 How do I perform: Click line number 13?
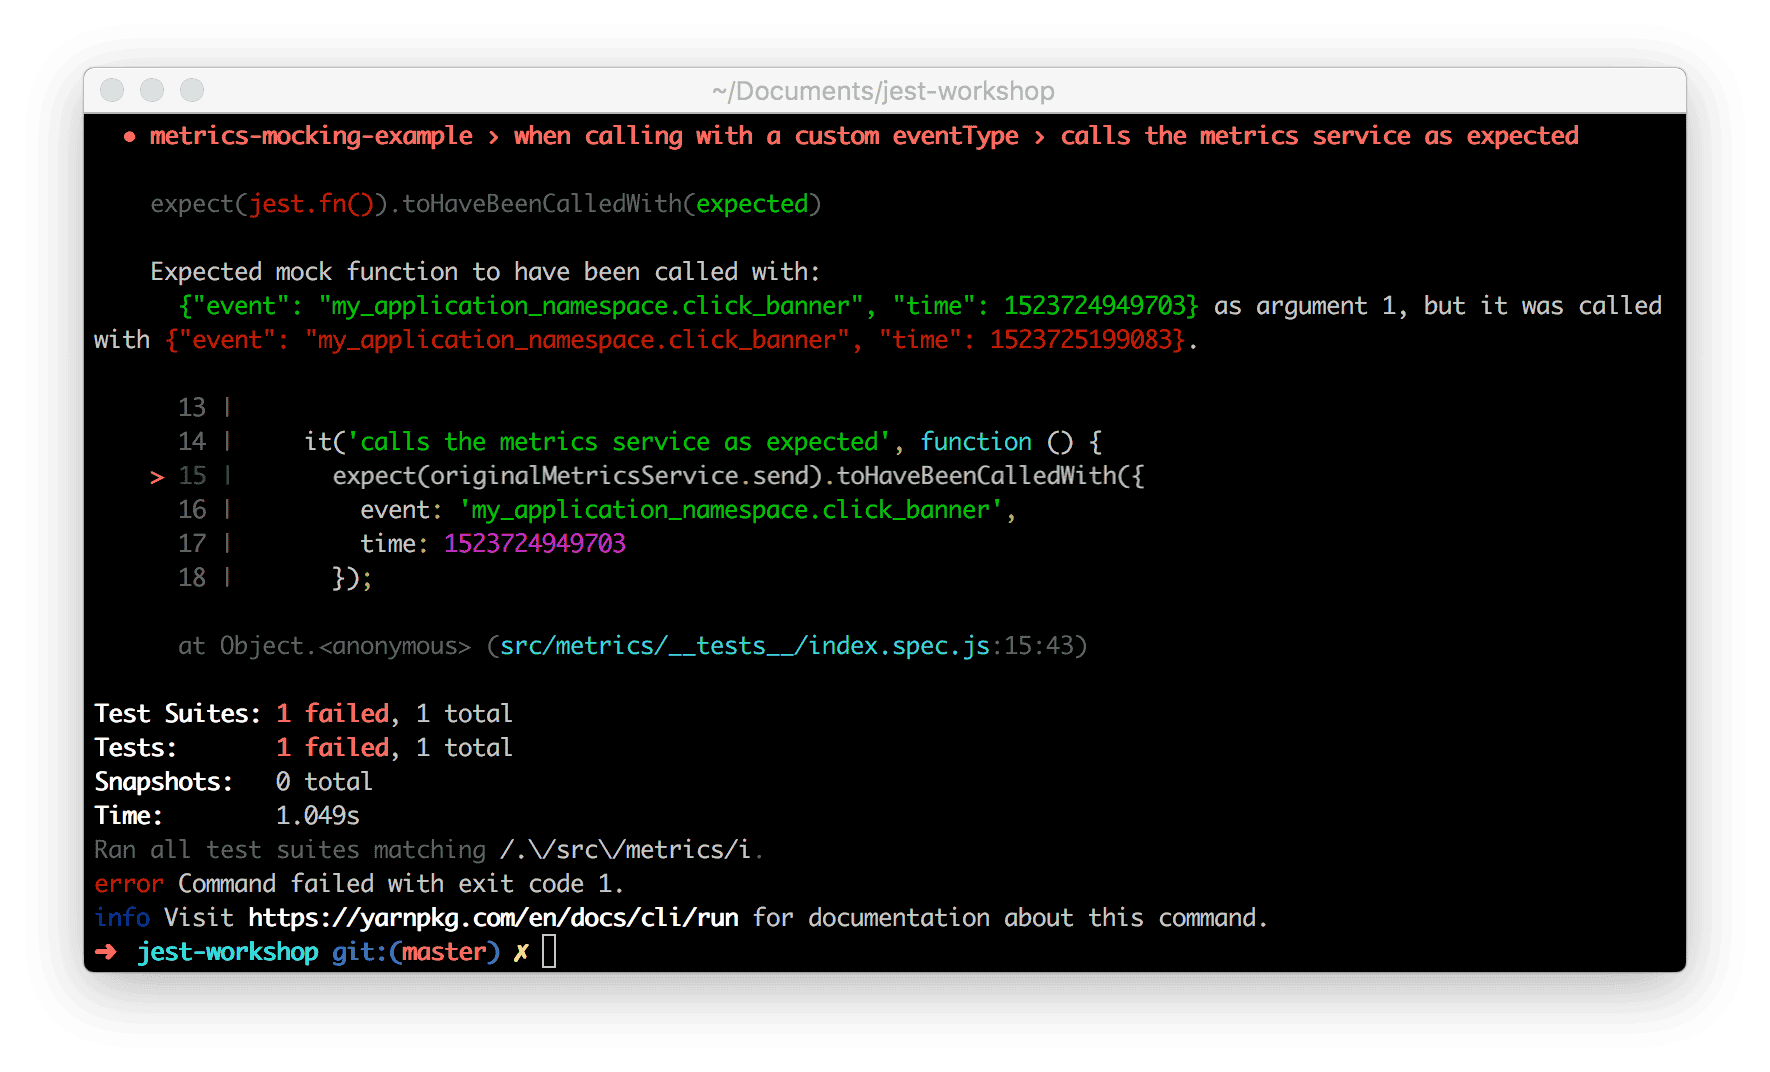pos(192,408)
